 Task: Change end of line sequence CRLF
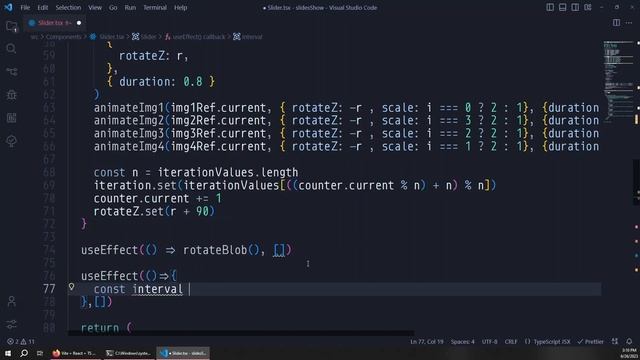coord(511,341)
